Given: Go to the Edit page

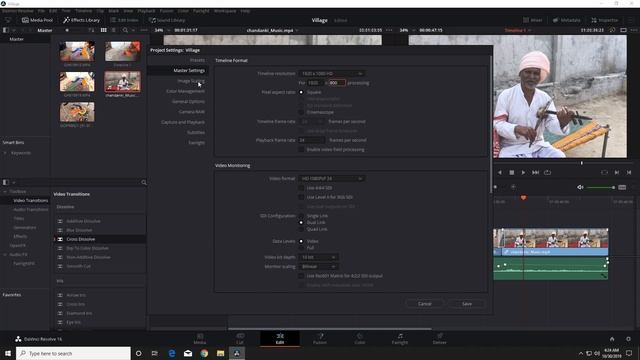Looking at the screenshot, I should pos(280,339).
